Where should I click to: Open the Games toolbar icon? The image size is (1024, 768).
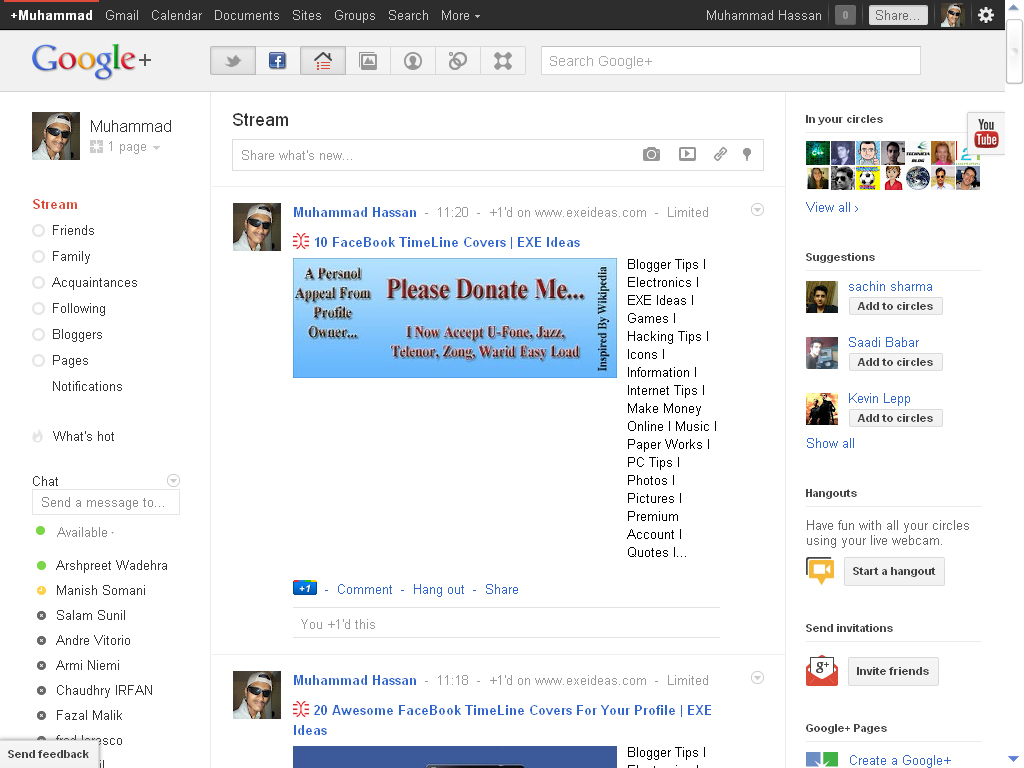503,61
